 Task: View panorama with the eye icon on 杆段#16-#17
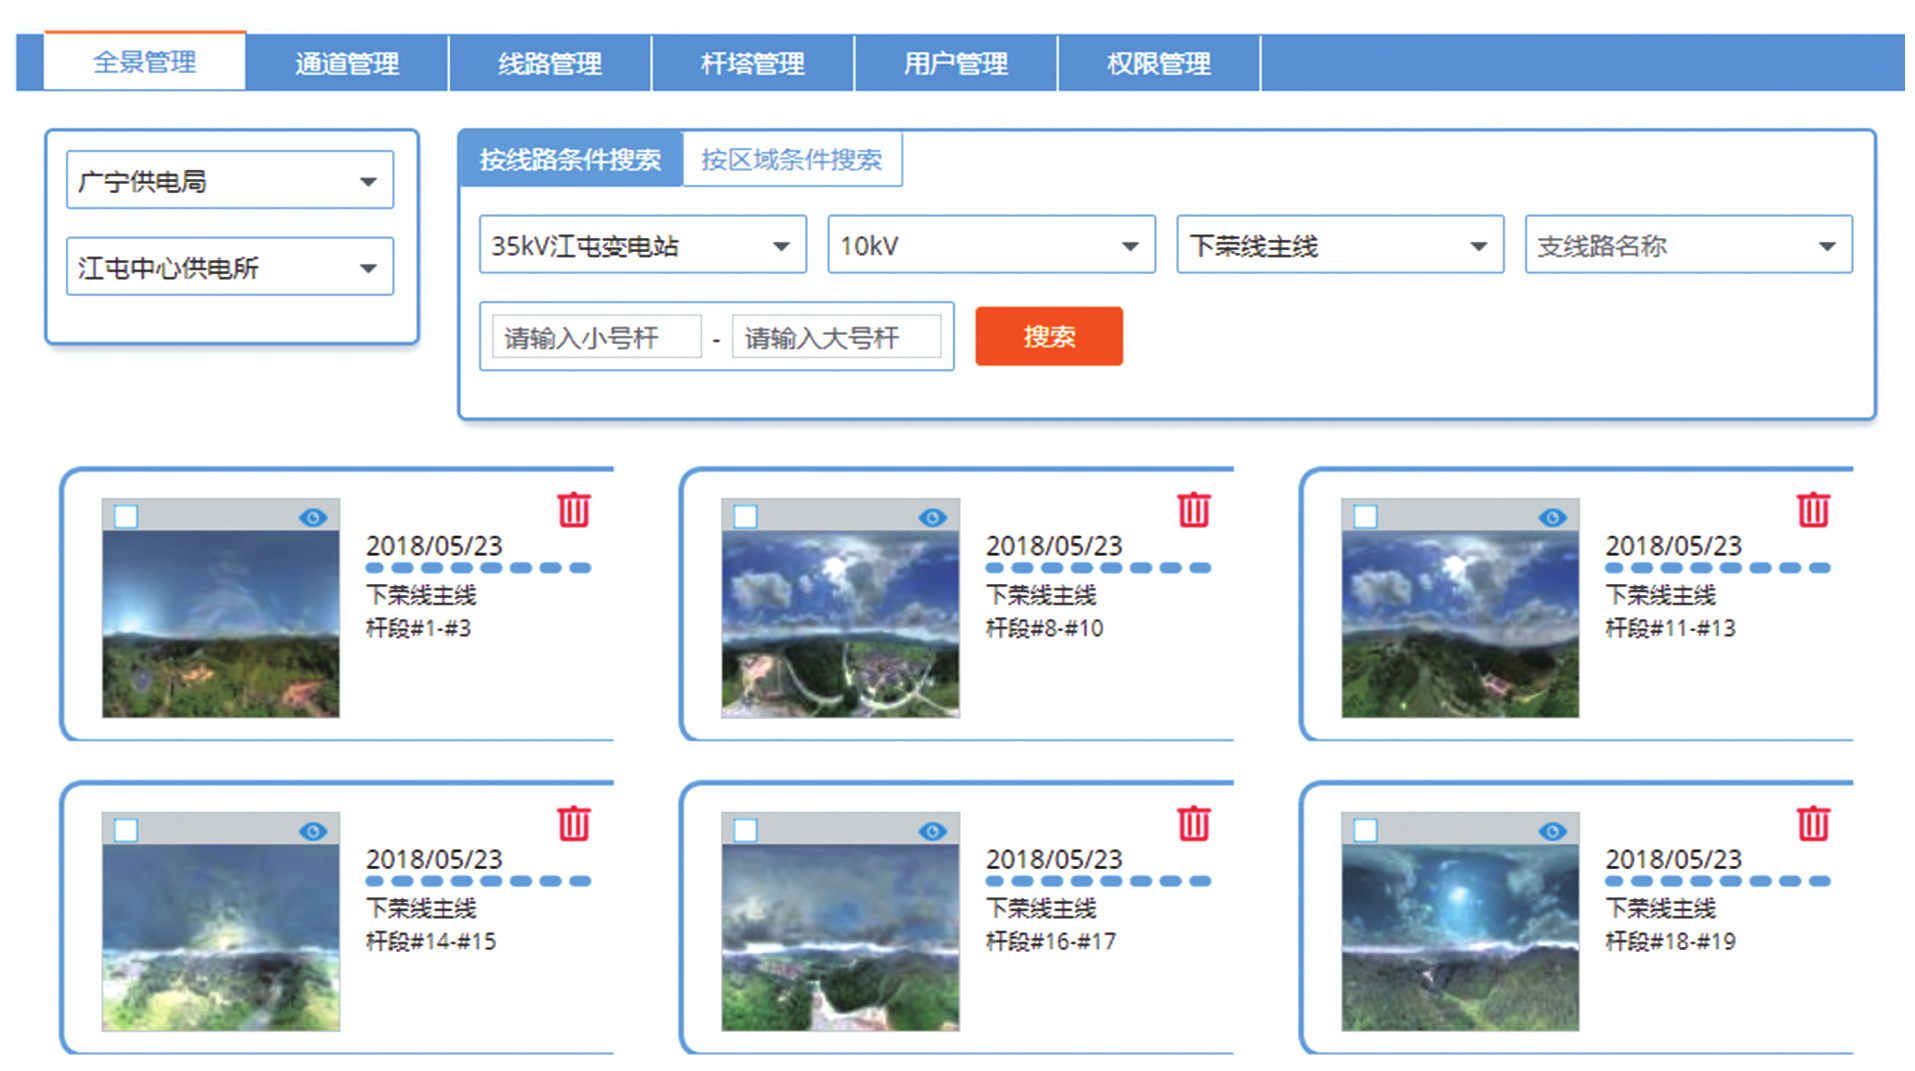coord(933,831)
